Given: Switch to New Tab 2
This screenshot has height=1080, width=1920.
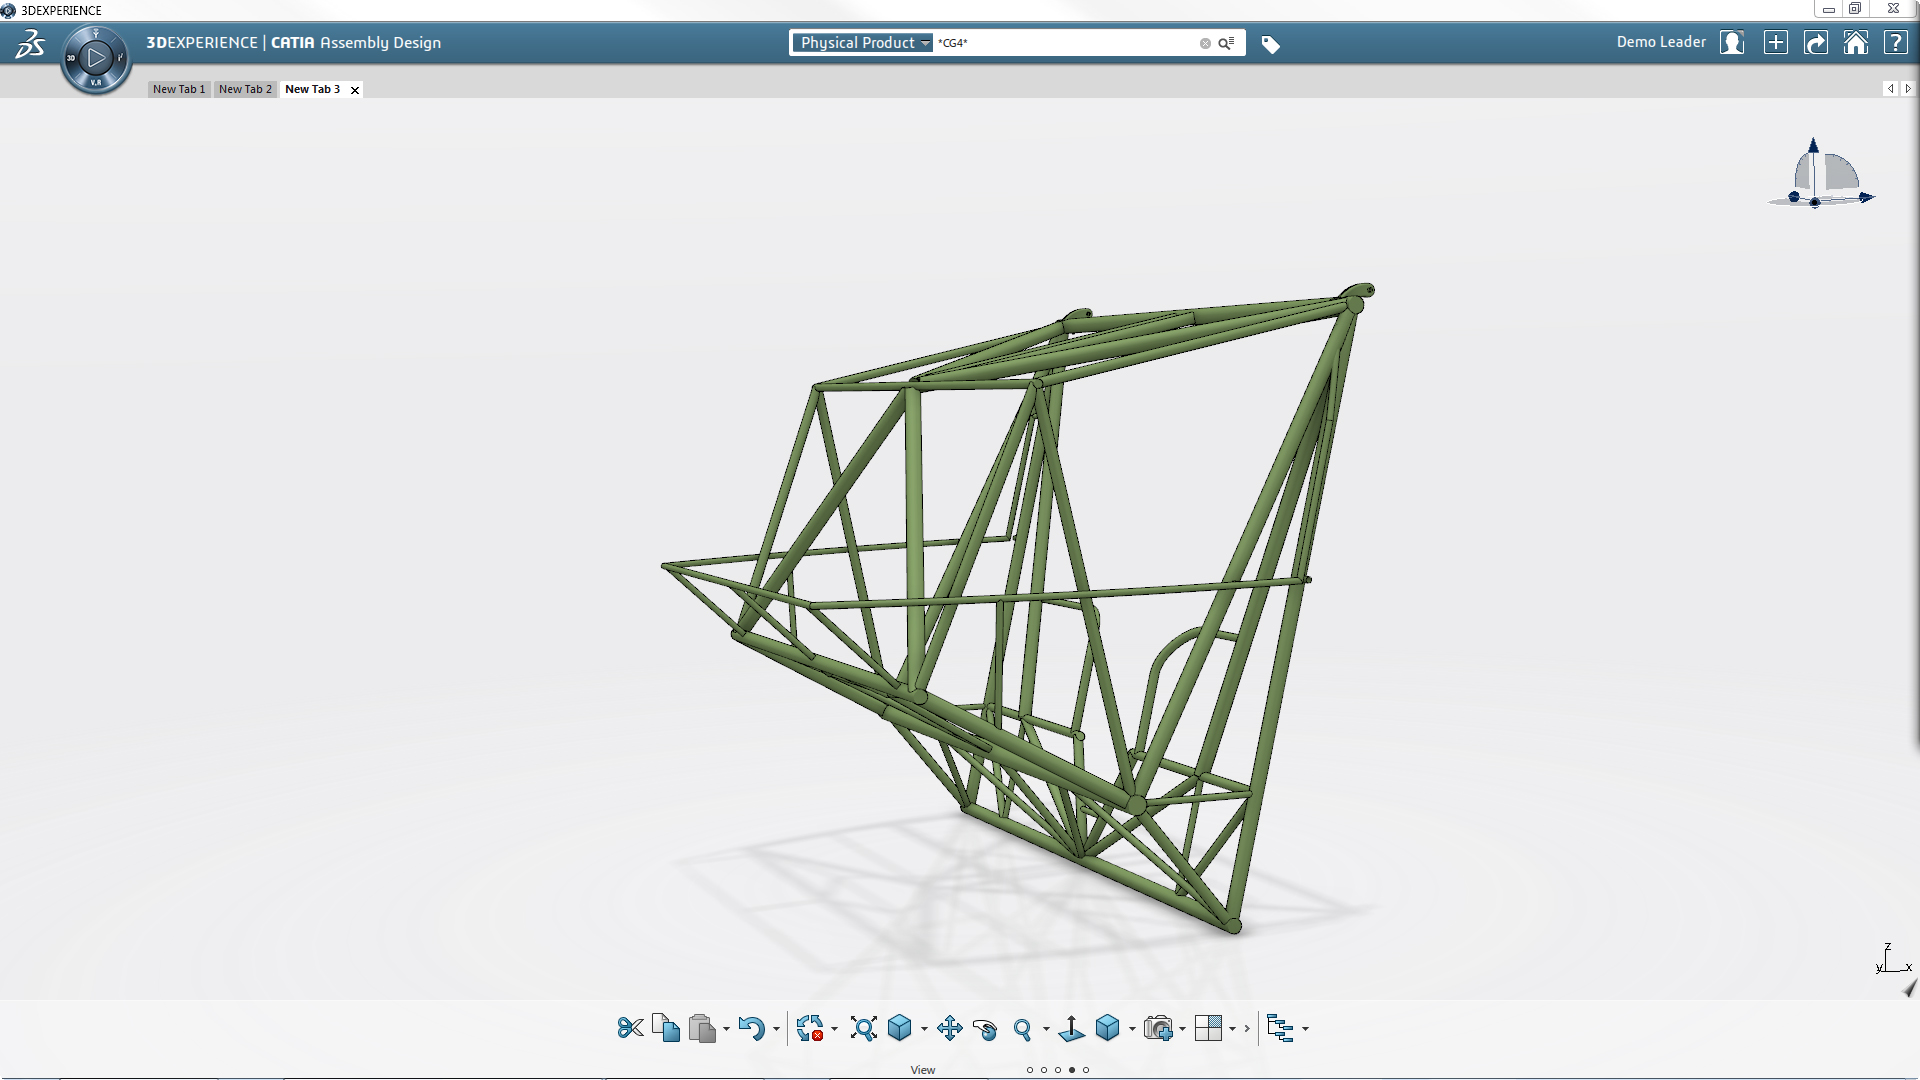Looking at the screenshot, I should tap(245, 89).
